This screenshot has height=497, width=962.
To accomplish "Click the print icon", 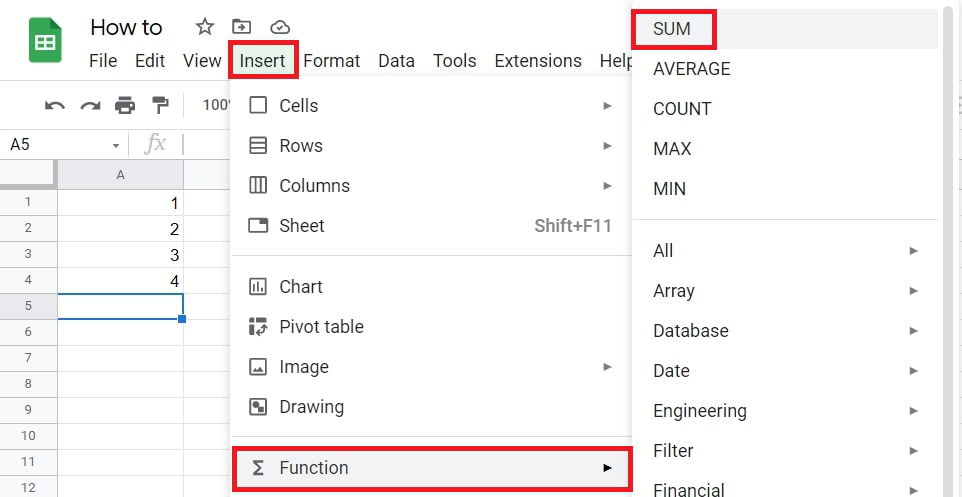I will point(125,105).
